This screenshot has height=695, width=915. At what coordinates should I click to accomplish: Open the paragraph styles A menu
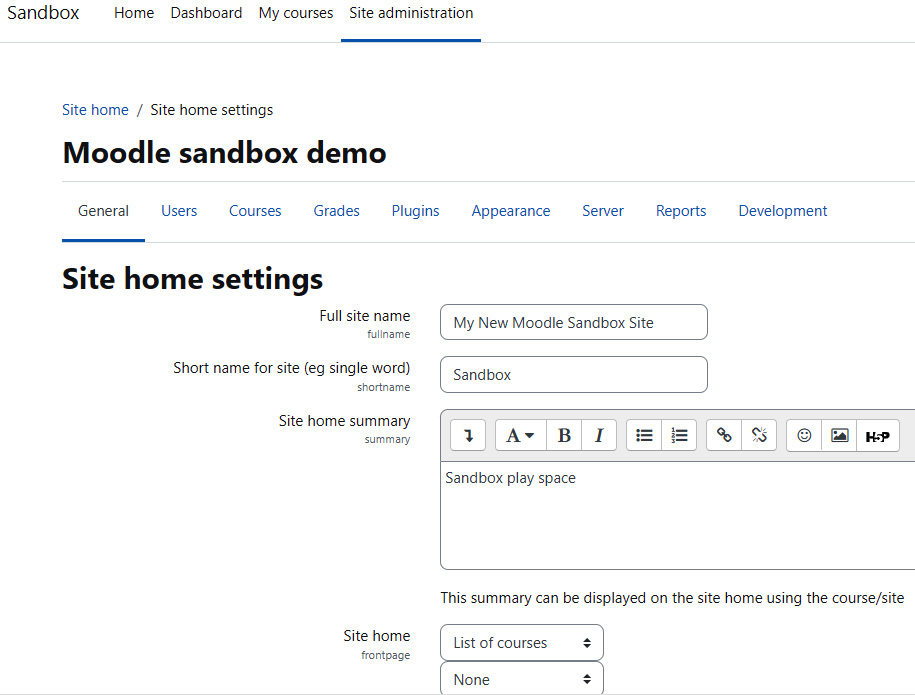tap(521, 435)
